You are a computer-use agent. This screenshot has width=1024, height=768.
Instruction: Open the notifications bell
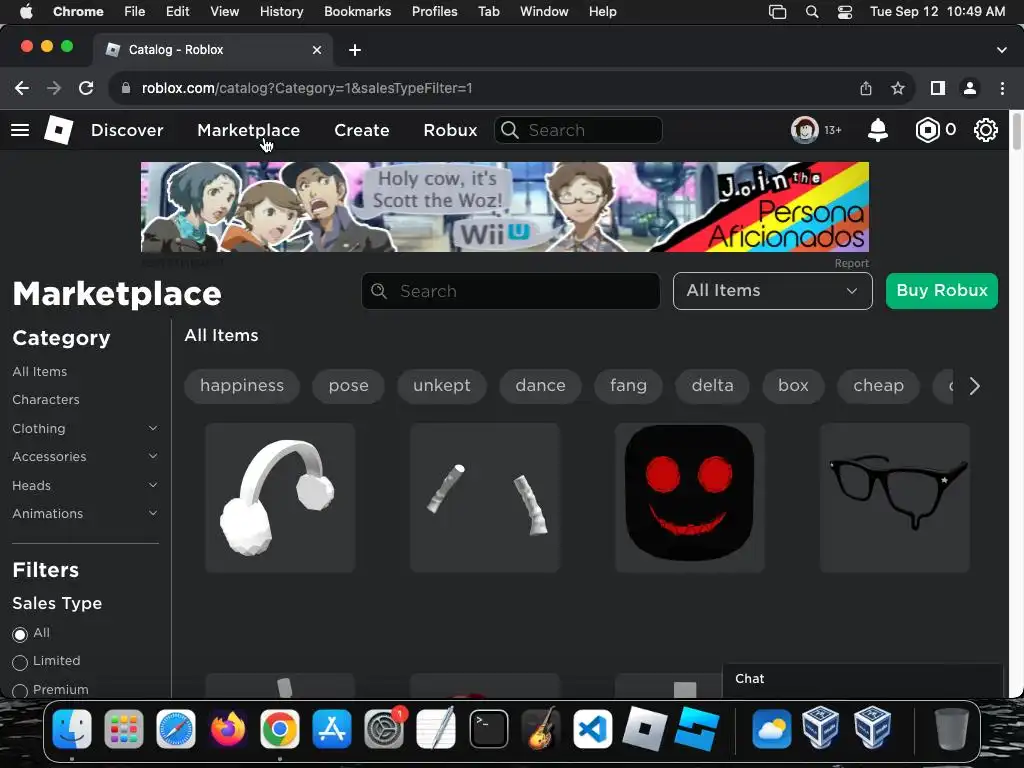[x=878, y=130]
